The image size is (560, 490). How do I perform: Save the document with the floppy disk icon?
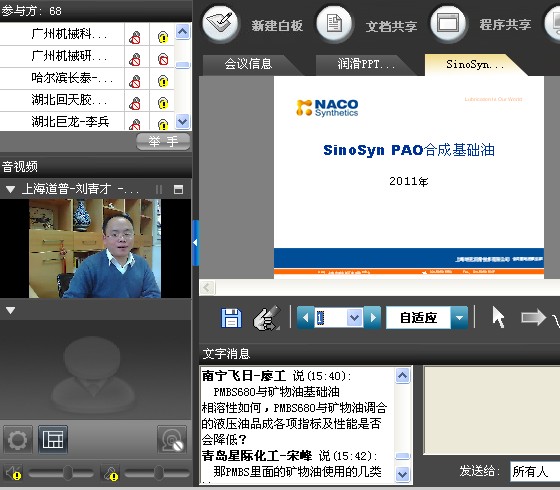[x=231, y=318]
